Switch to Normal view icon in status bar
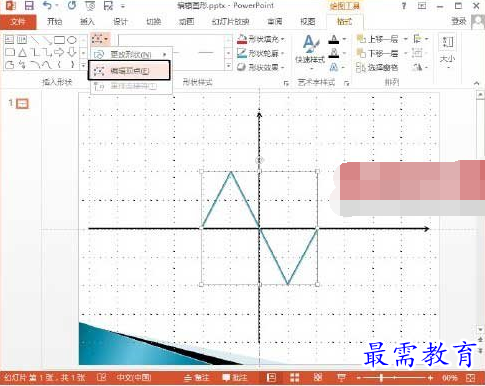The width and height of the screenshot is (485, 386). (271, 378)
